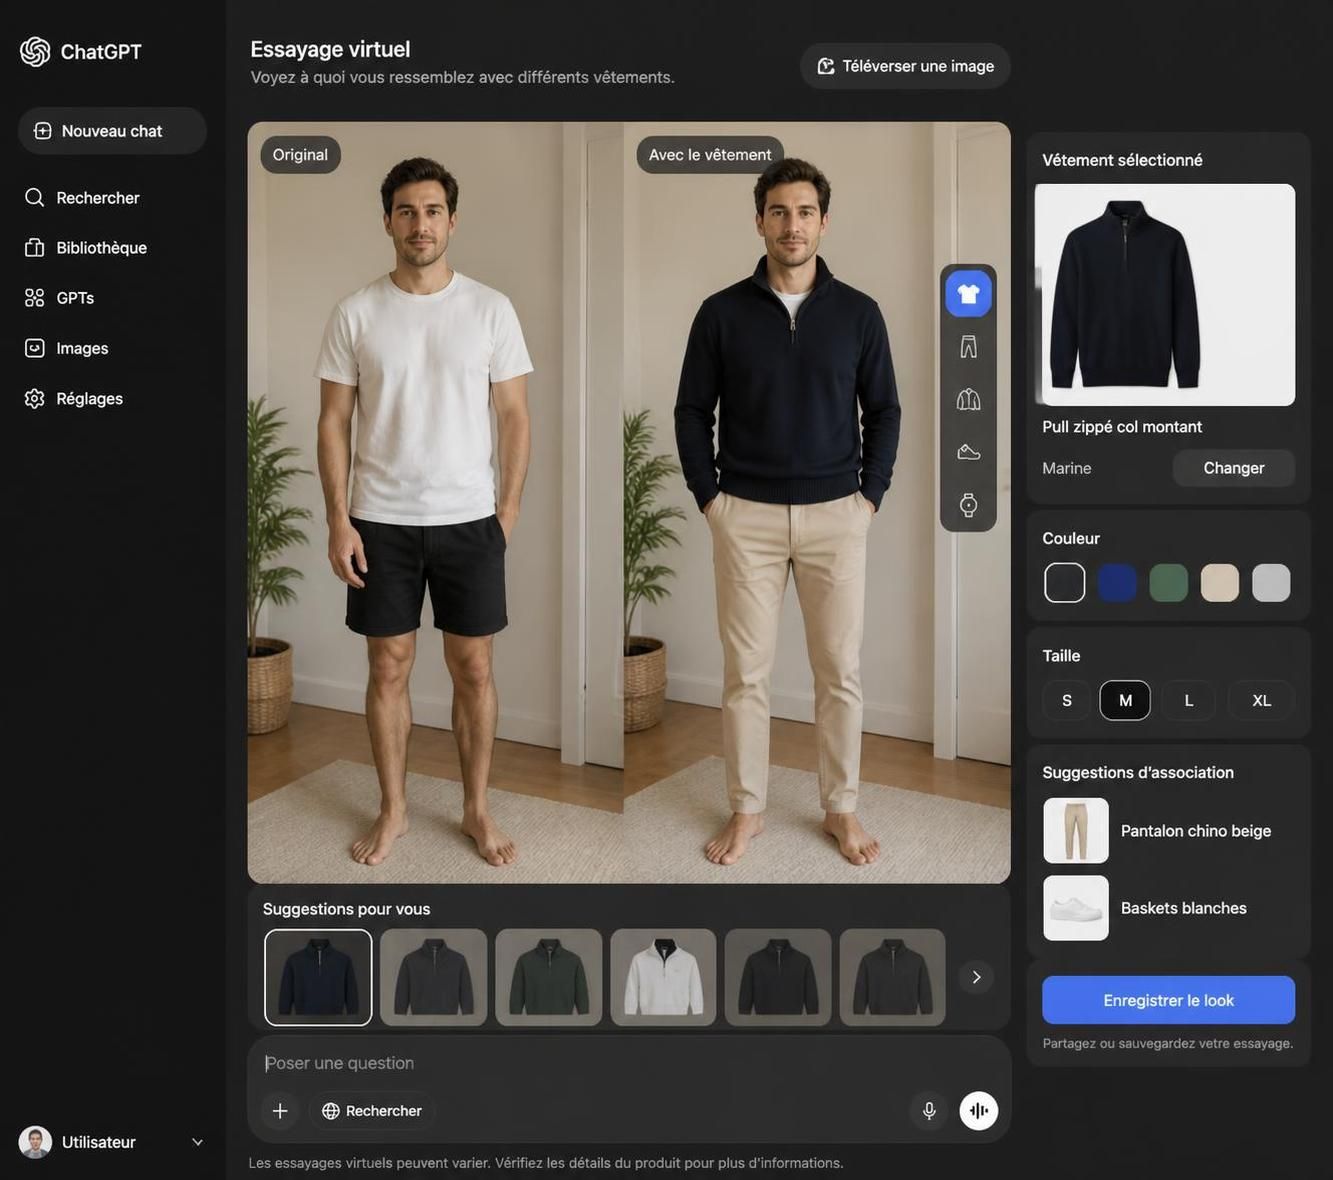The image size is (1333, 1180).
Task: Toggle the Rechercher web search chip
Action: point(372,1111)
